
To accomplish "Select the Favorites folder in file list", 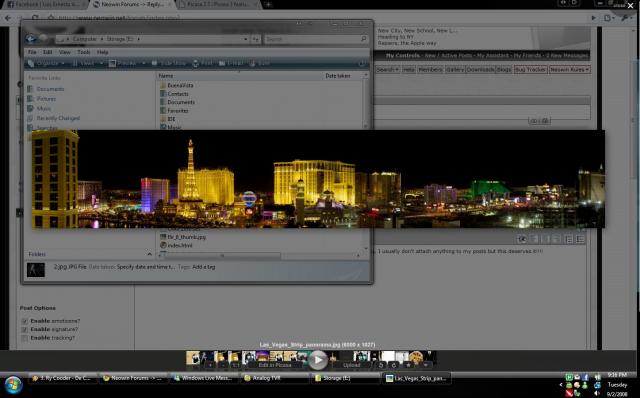I will [174, 111].
